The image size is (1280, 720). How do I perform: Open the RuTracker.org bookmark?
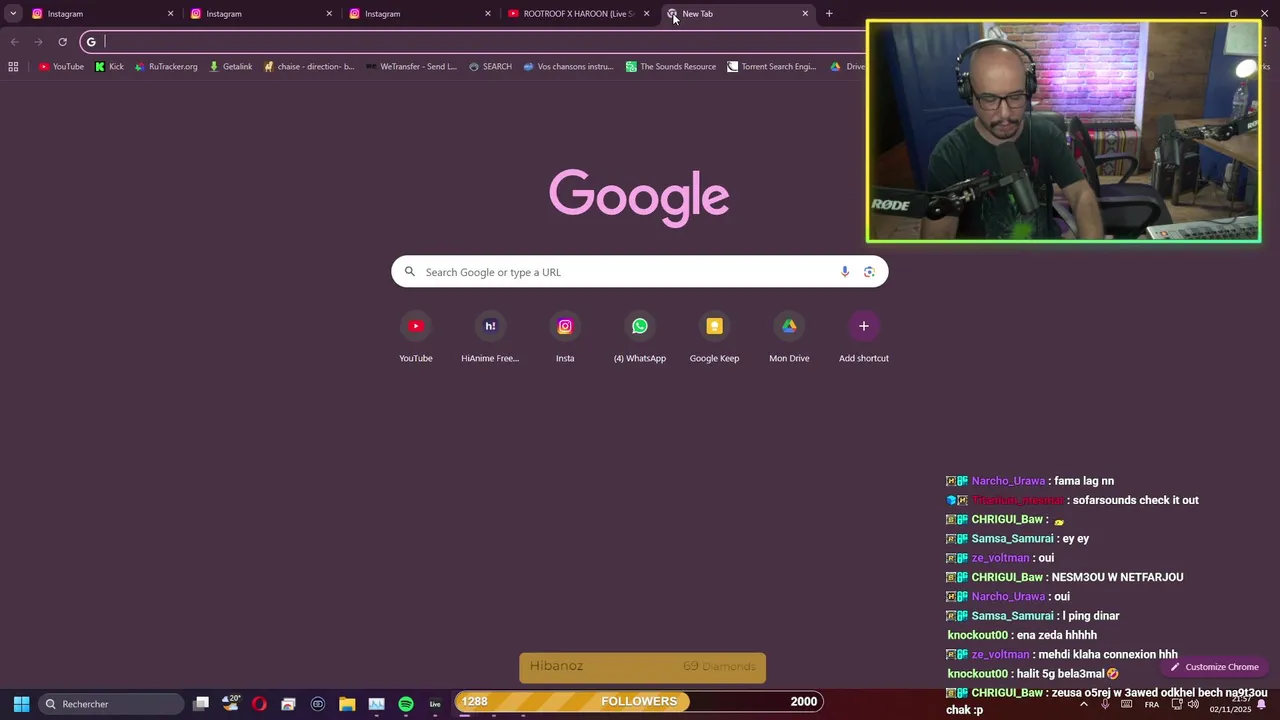166,67
